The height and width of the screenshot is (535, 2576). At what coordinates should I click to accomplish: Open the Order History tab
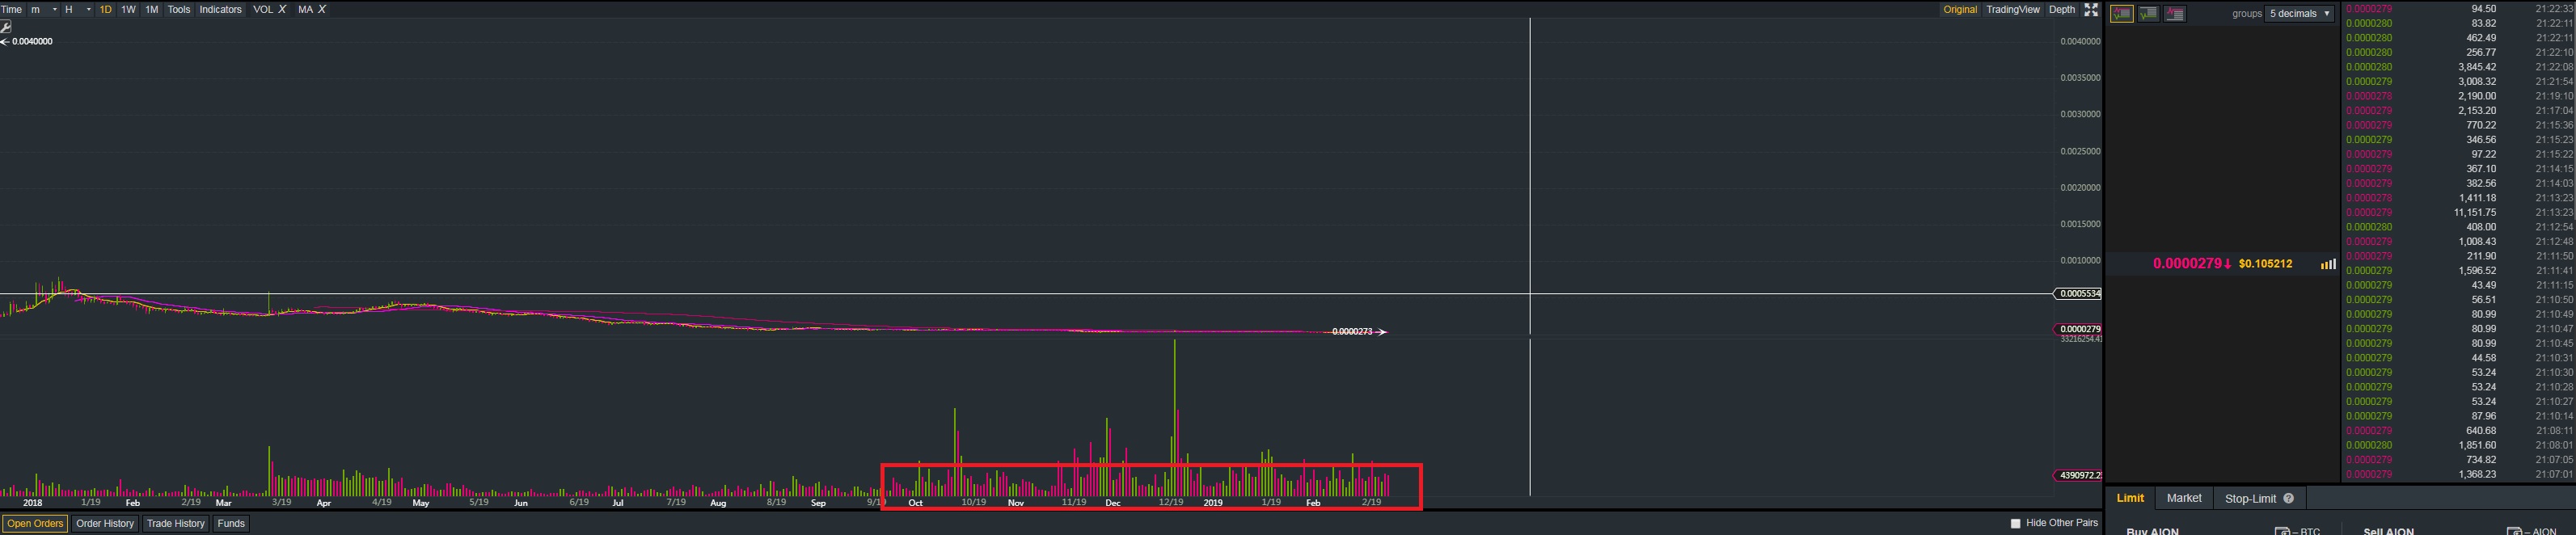point(105,523)
